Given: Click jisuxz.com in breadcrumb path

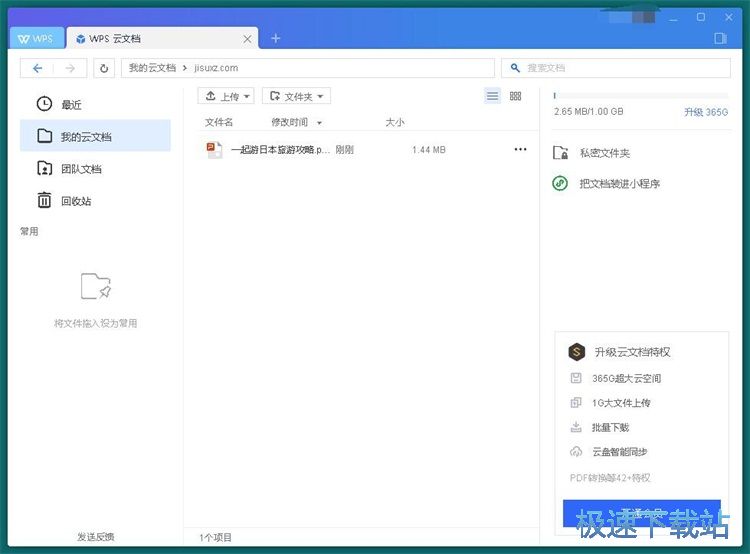Looking at the screenshot, I should tap(216, 68).
